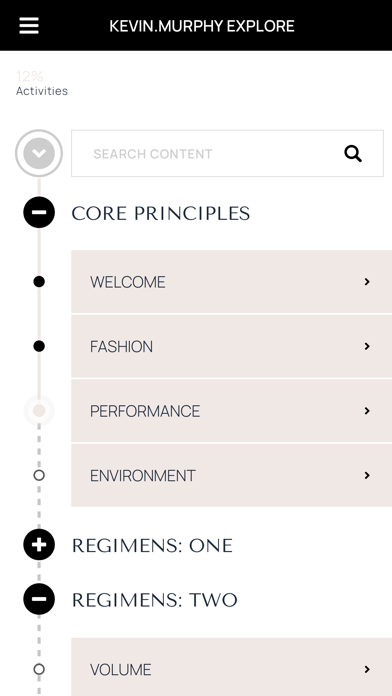Collapse the Core Principles section

pyautogui.click(x=39, y=212)
